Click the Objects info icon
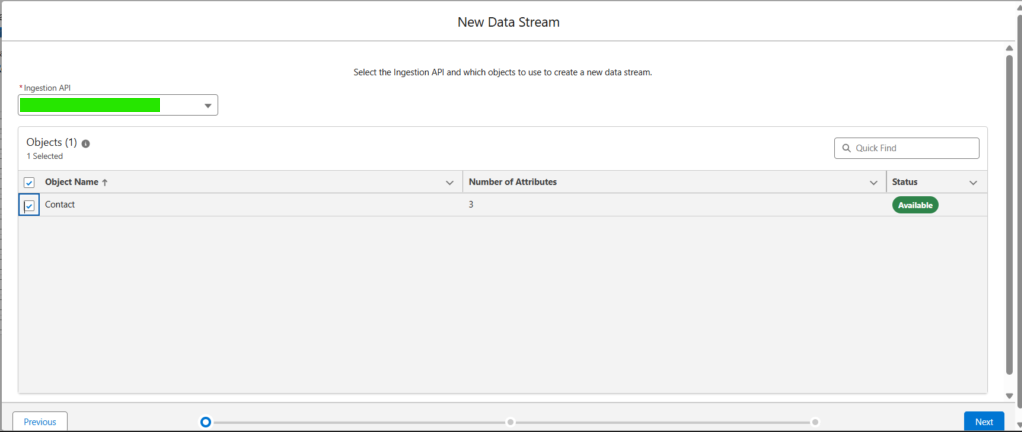The image size is (1022, 432). pos(86,143)
